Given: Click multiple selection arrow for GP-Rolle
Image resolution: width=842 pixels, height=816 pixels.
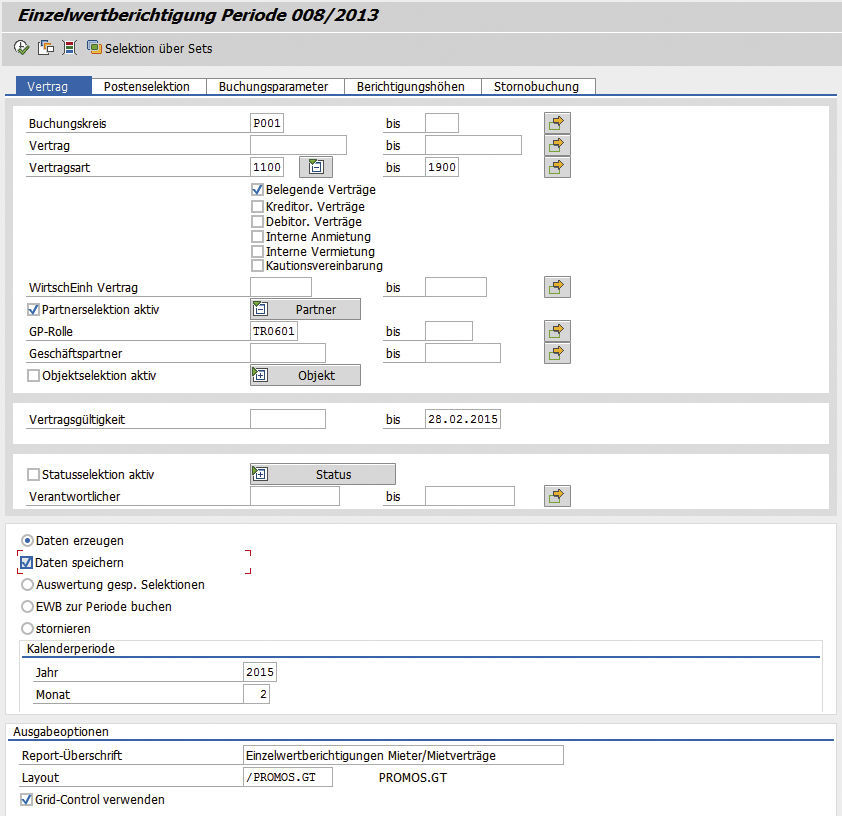Looking at the screenshot, I should coord(557,331).
